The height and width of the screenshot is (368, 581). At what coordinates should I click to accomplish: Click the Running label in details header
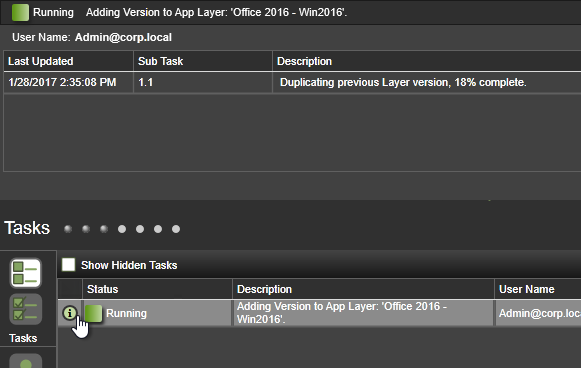[53, 12]
